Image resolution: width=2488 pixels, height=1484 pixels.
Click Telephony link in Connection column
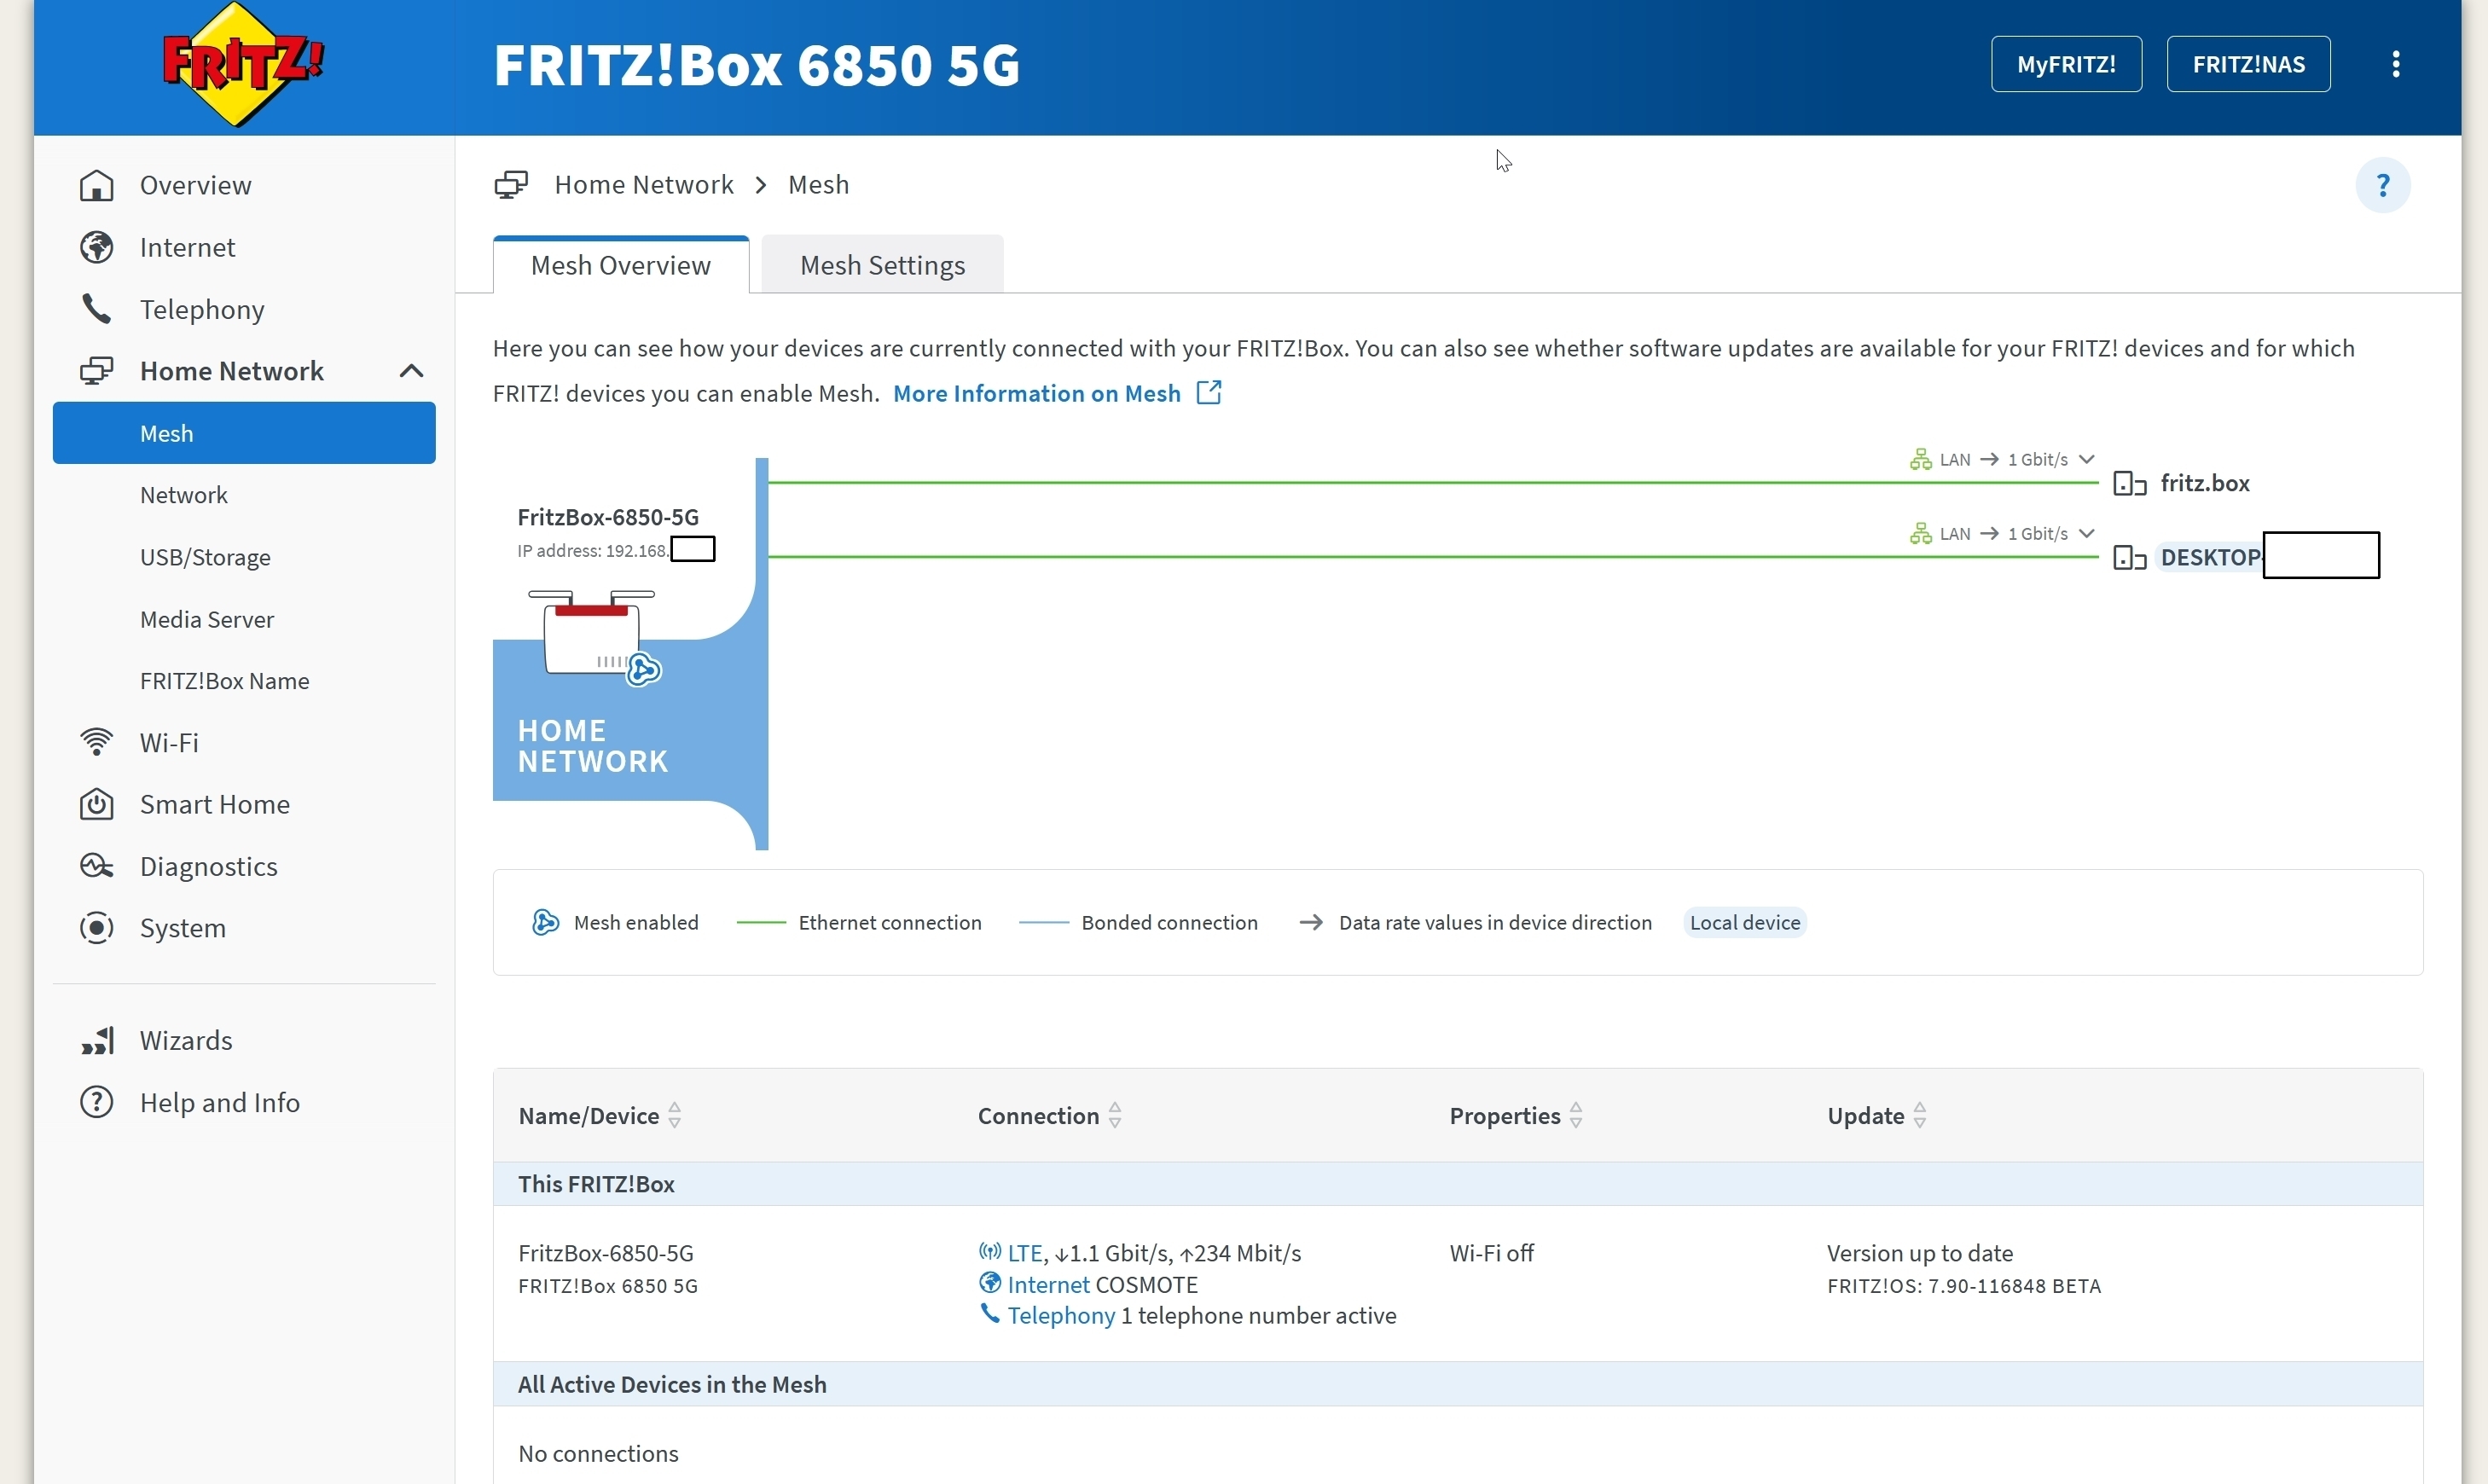click(1061, 1315)
